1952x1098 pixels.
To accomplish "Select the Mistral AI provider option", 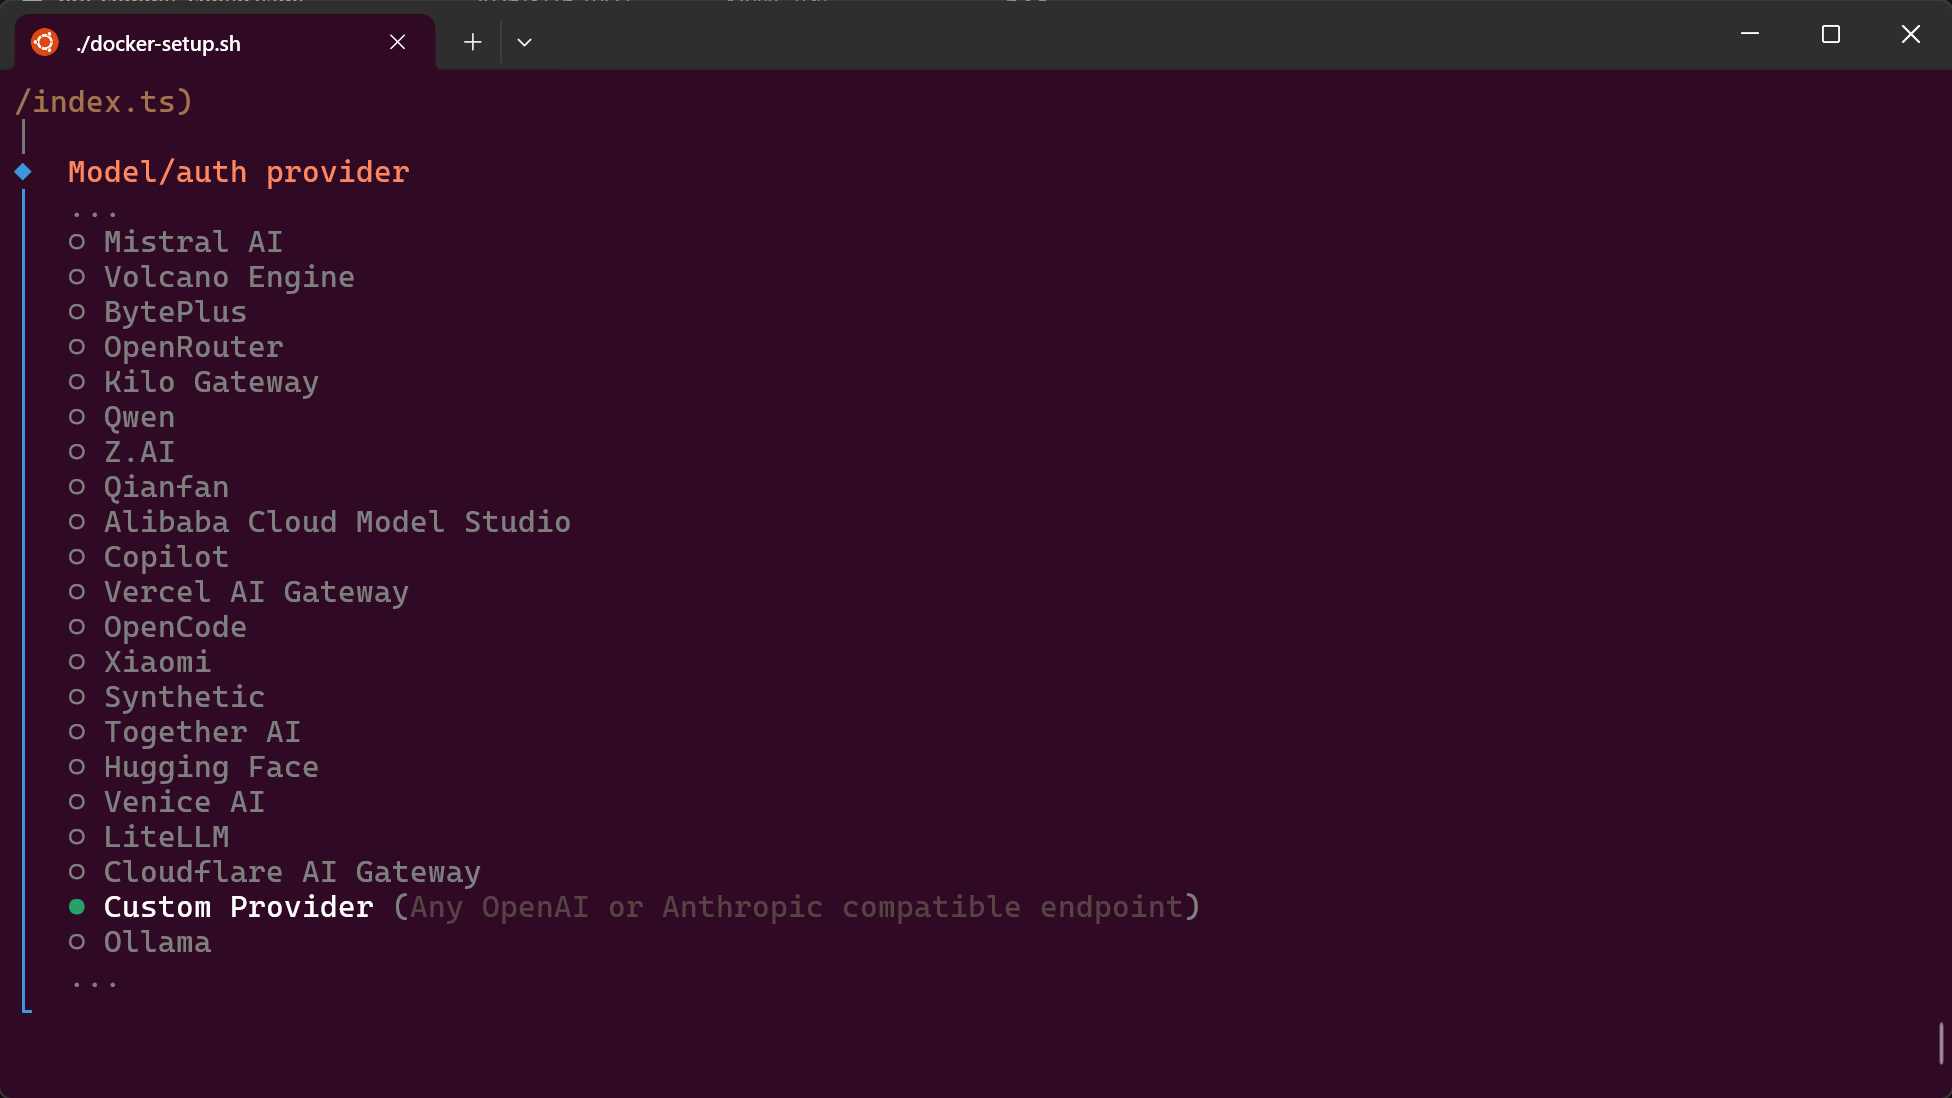I will pyautogui.click(x=176, y=242).
